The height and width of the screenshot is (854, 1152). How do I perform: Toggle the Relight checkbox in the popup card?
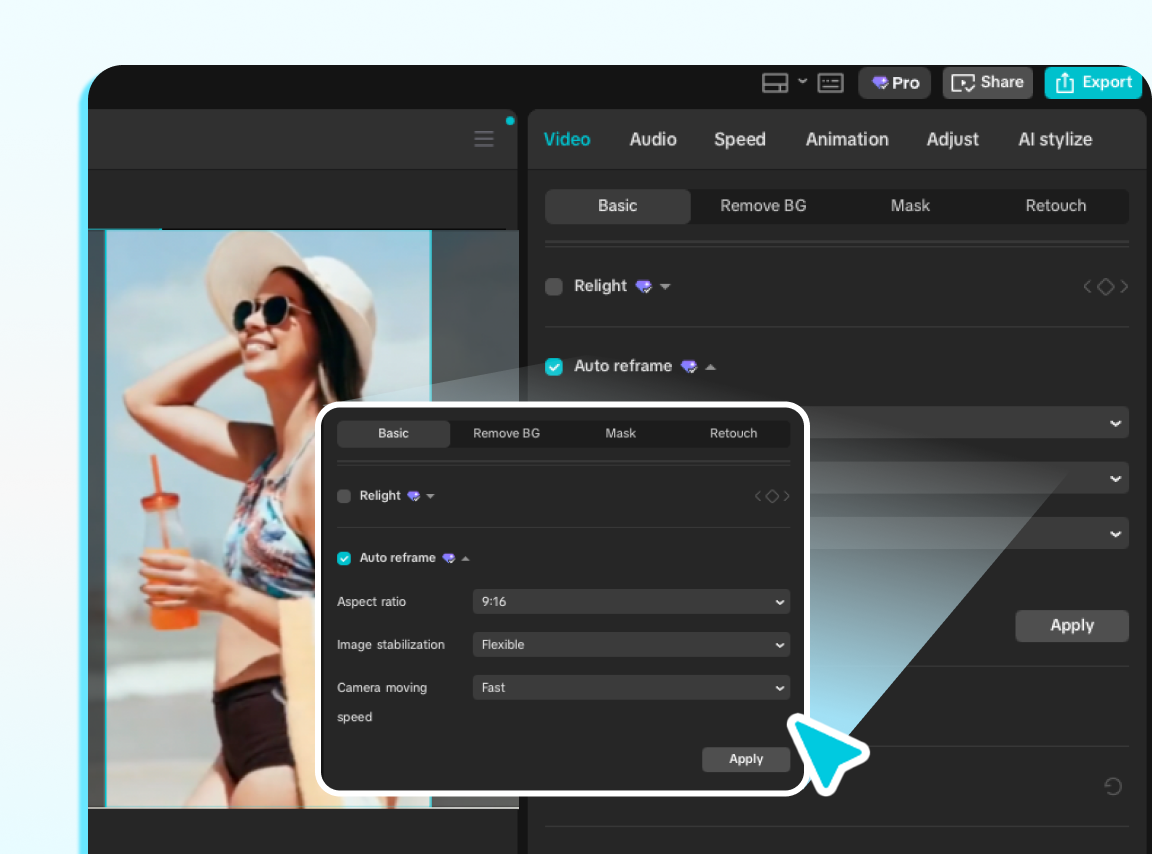[x=344, y=495]
